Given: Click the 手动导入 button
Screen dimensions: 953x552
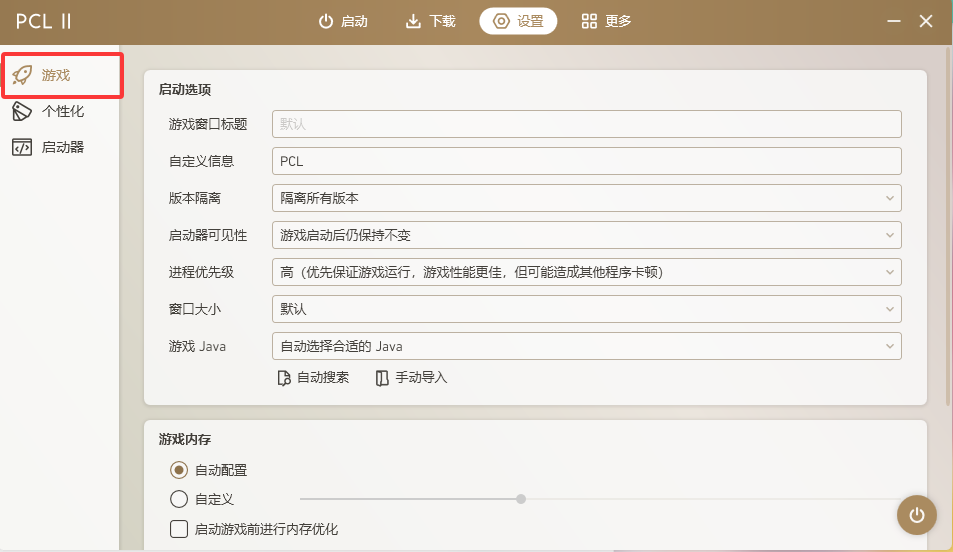Looking at the screenshot, I should click(411, 378).
